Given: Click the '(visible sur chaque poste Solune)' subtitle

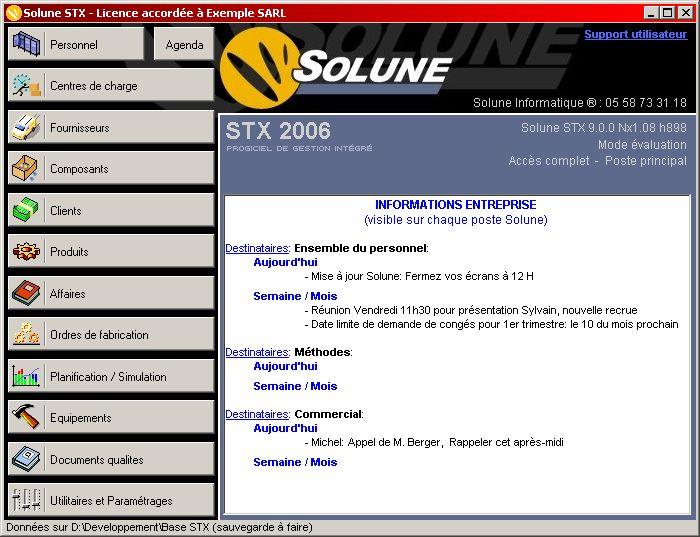Looking at the screenshot, I should (x=456, y=220).
